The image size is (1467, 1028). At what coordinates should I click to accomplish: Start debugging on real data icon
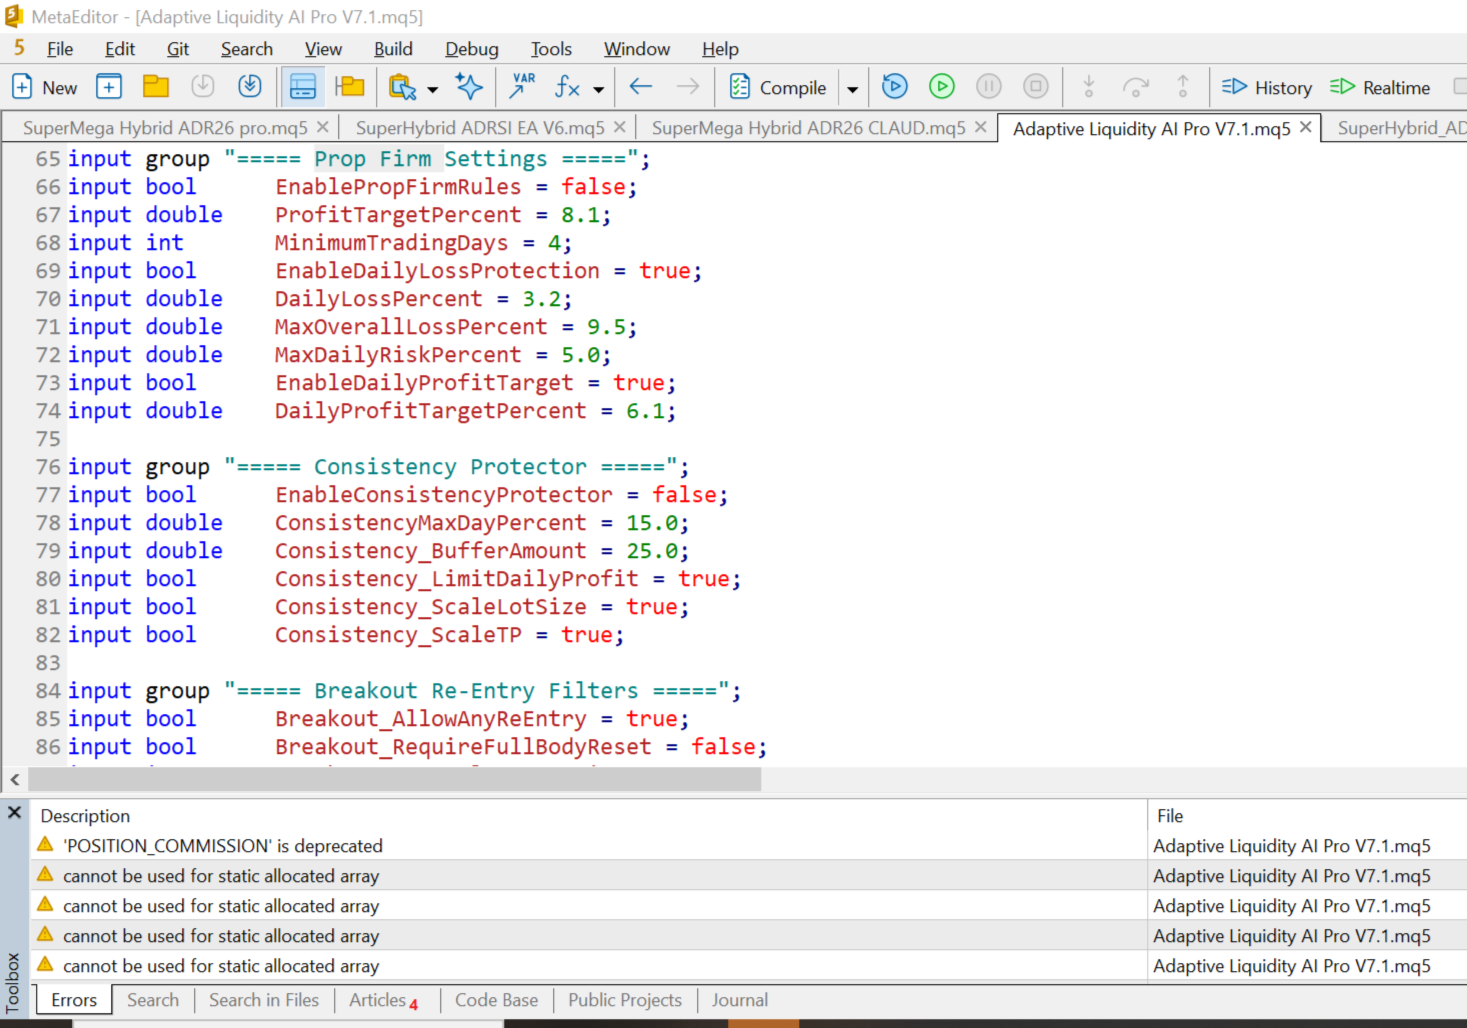pos(895,87)
